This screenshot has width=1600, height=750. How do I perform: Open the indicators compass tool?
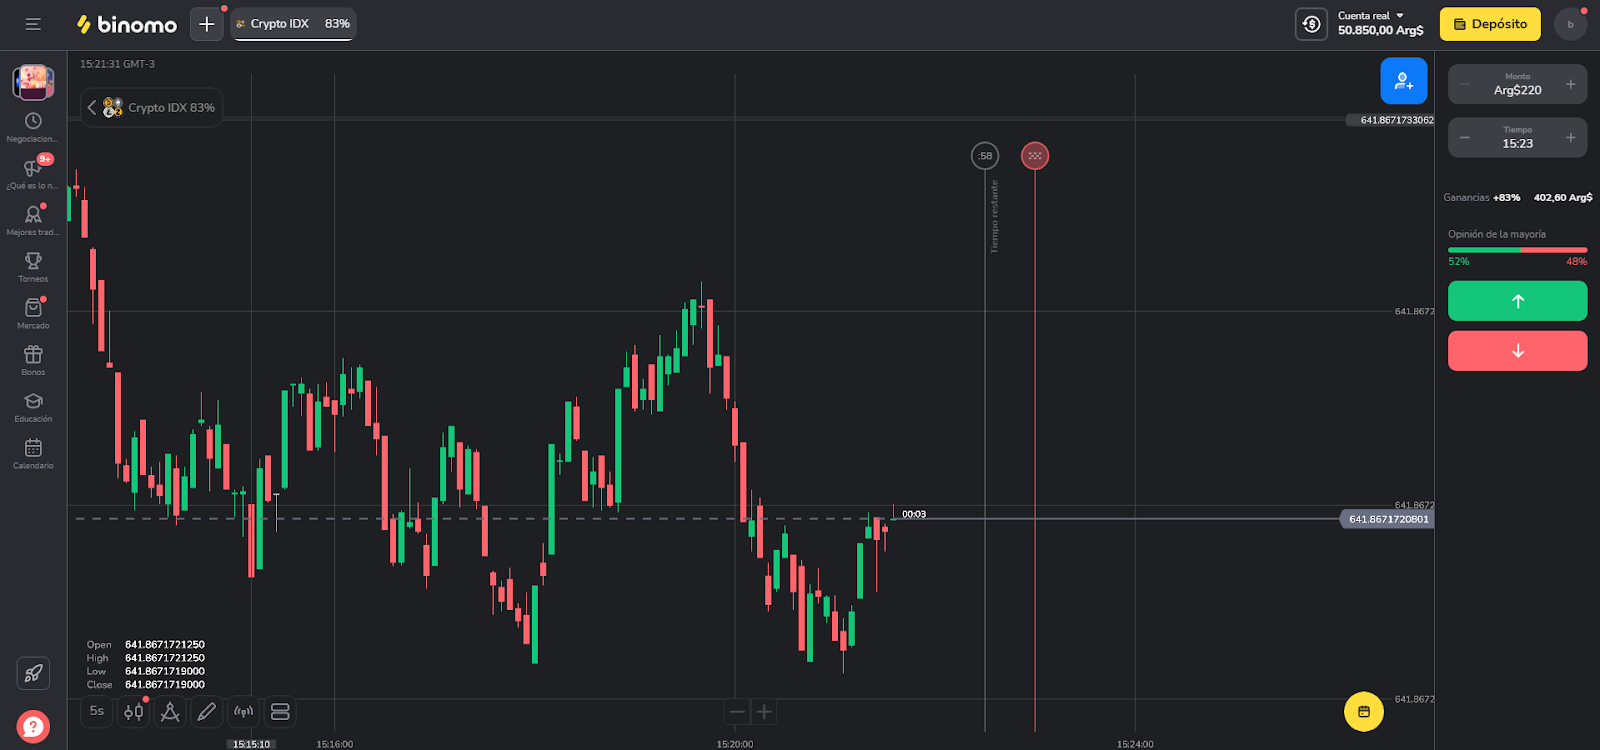[170, 712]
